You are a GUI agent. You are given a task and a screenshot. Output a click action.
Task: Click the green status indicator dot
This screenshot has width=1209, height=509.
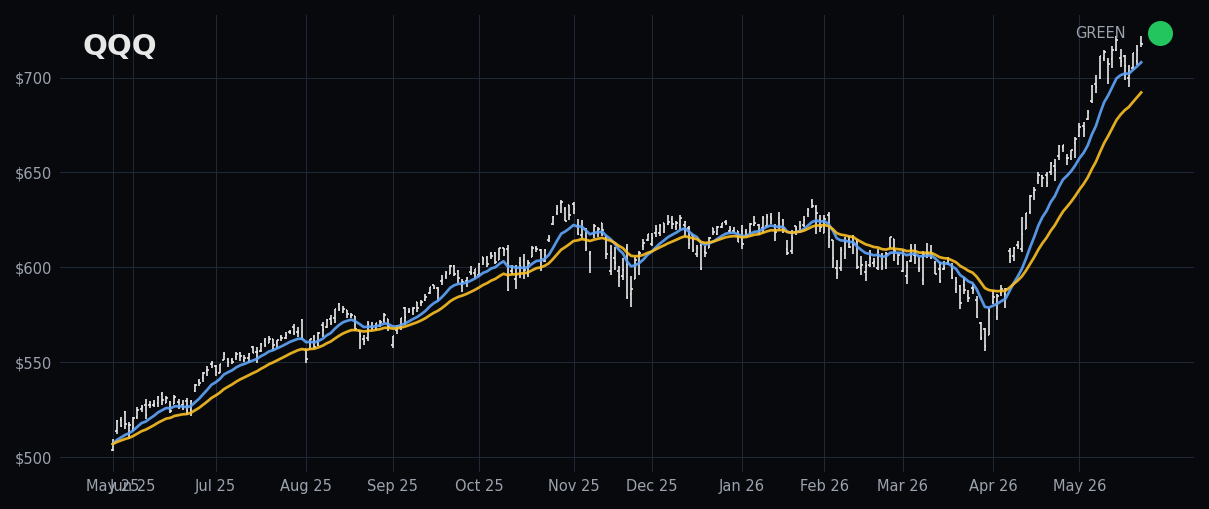pyautogui.click(x=1160, y=33)
